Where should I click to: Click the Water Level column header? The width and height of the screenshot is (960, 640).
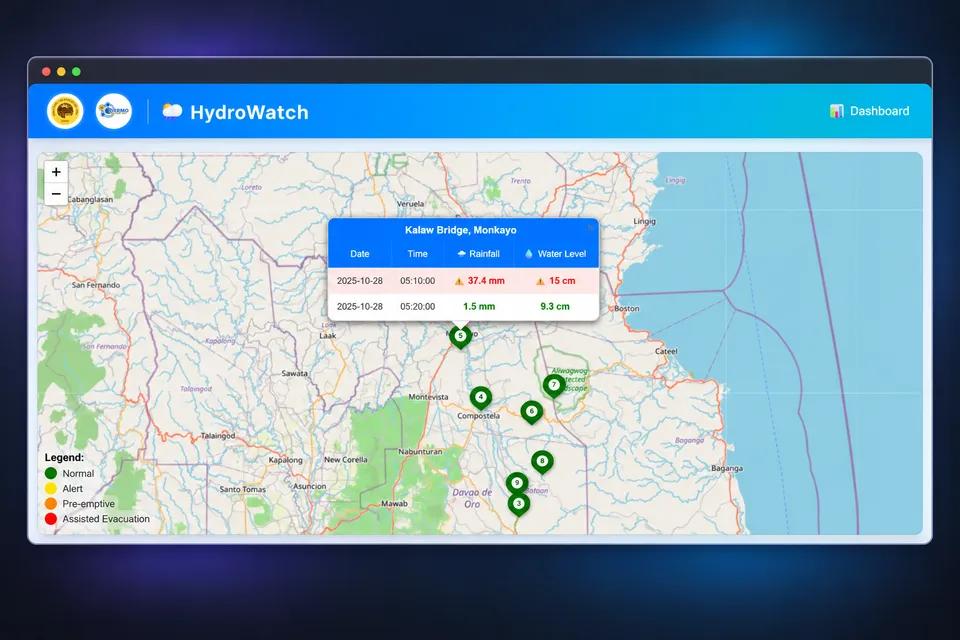(555, 254)
